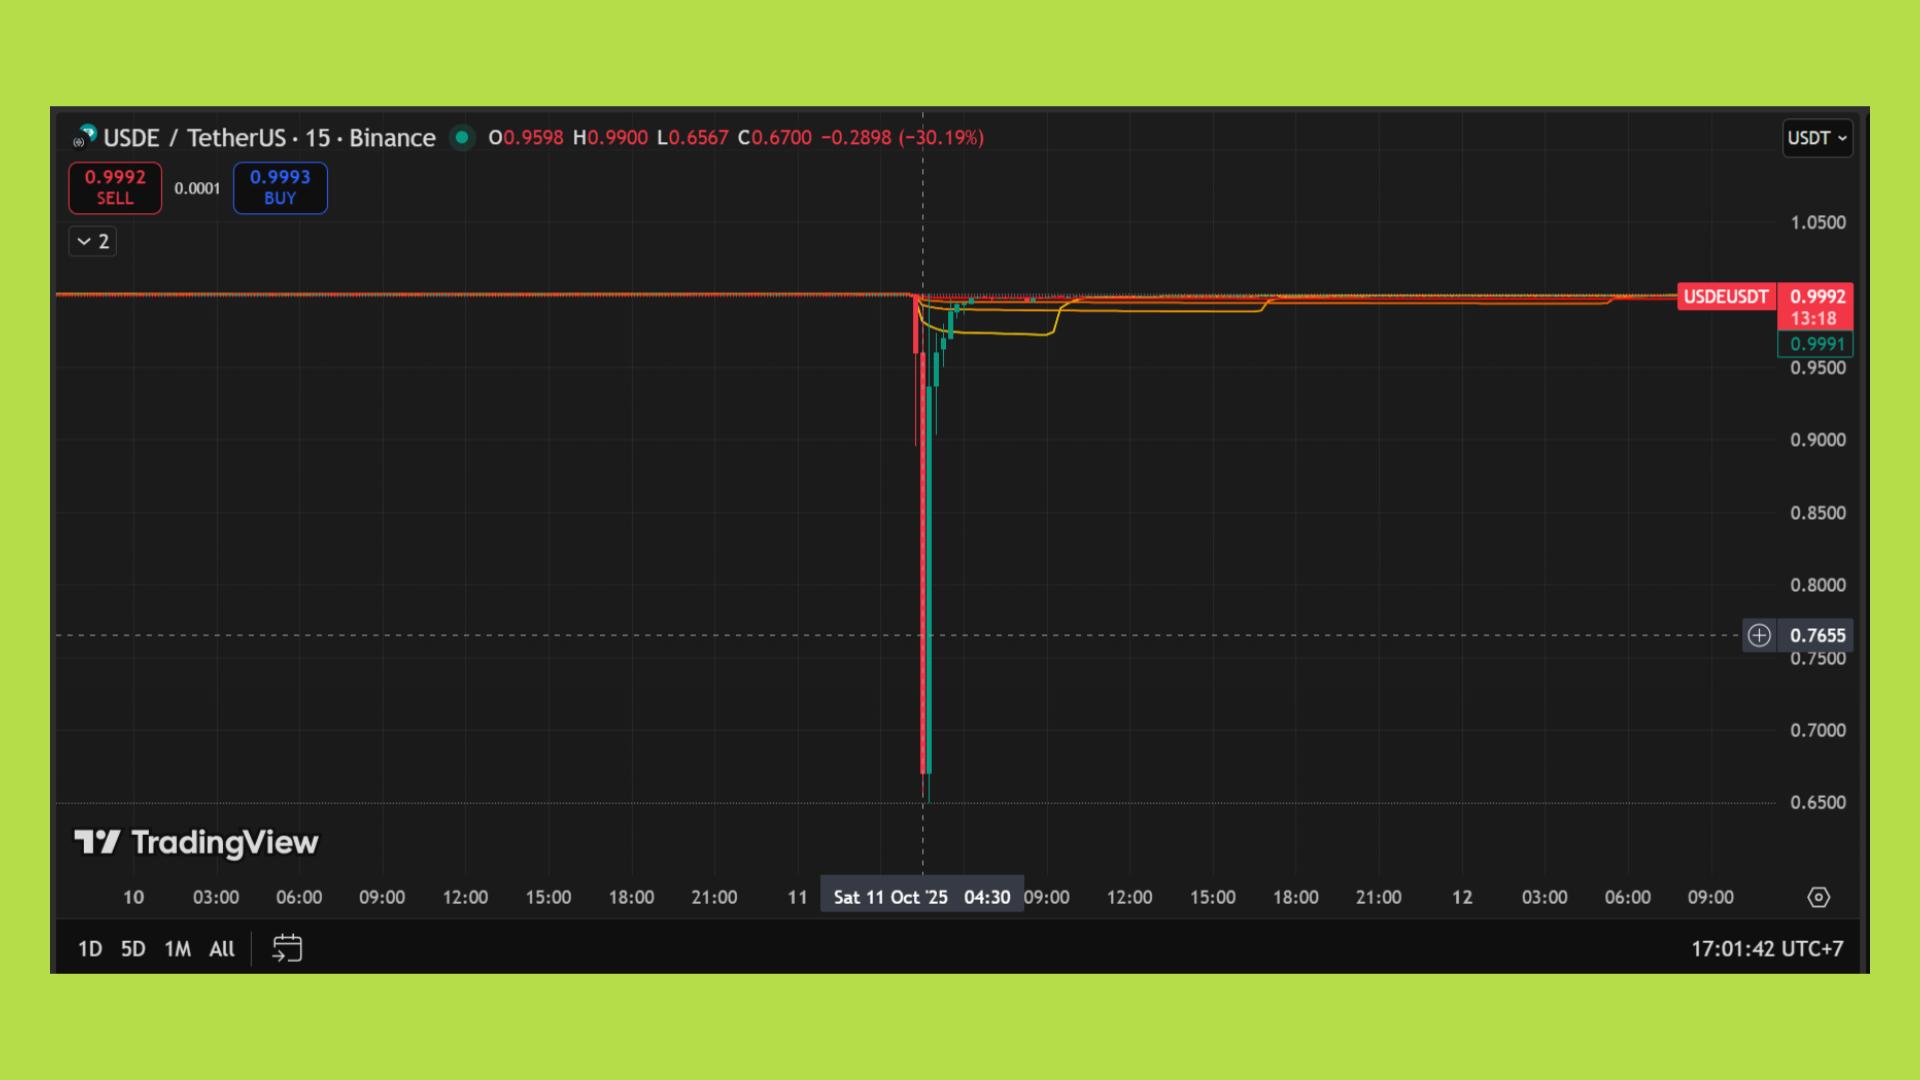The height and width of the screenshot is (1080, 1920).
Task: Click the green market status dot
Action: click(x=462, y=137)
